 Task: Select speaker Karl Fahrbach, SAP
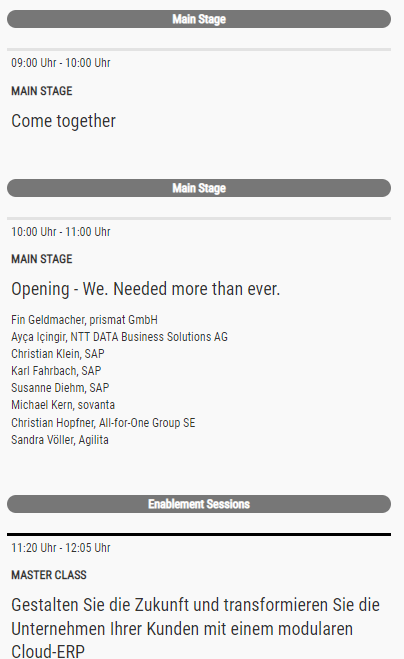click(x=56, y=371)
